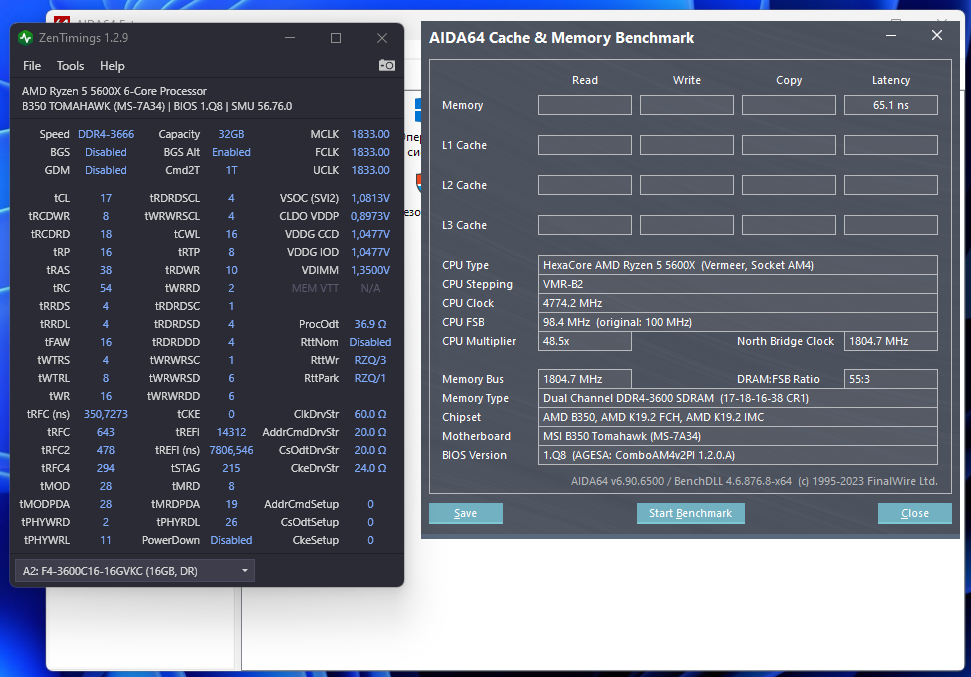
Task: Click the VDIMM value 1,3500V
Action: point(370,270)
